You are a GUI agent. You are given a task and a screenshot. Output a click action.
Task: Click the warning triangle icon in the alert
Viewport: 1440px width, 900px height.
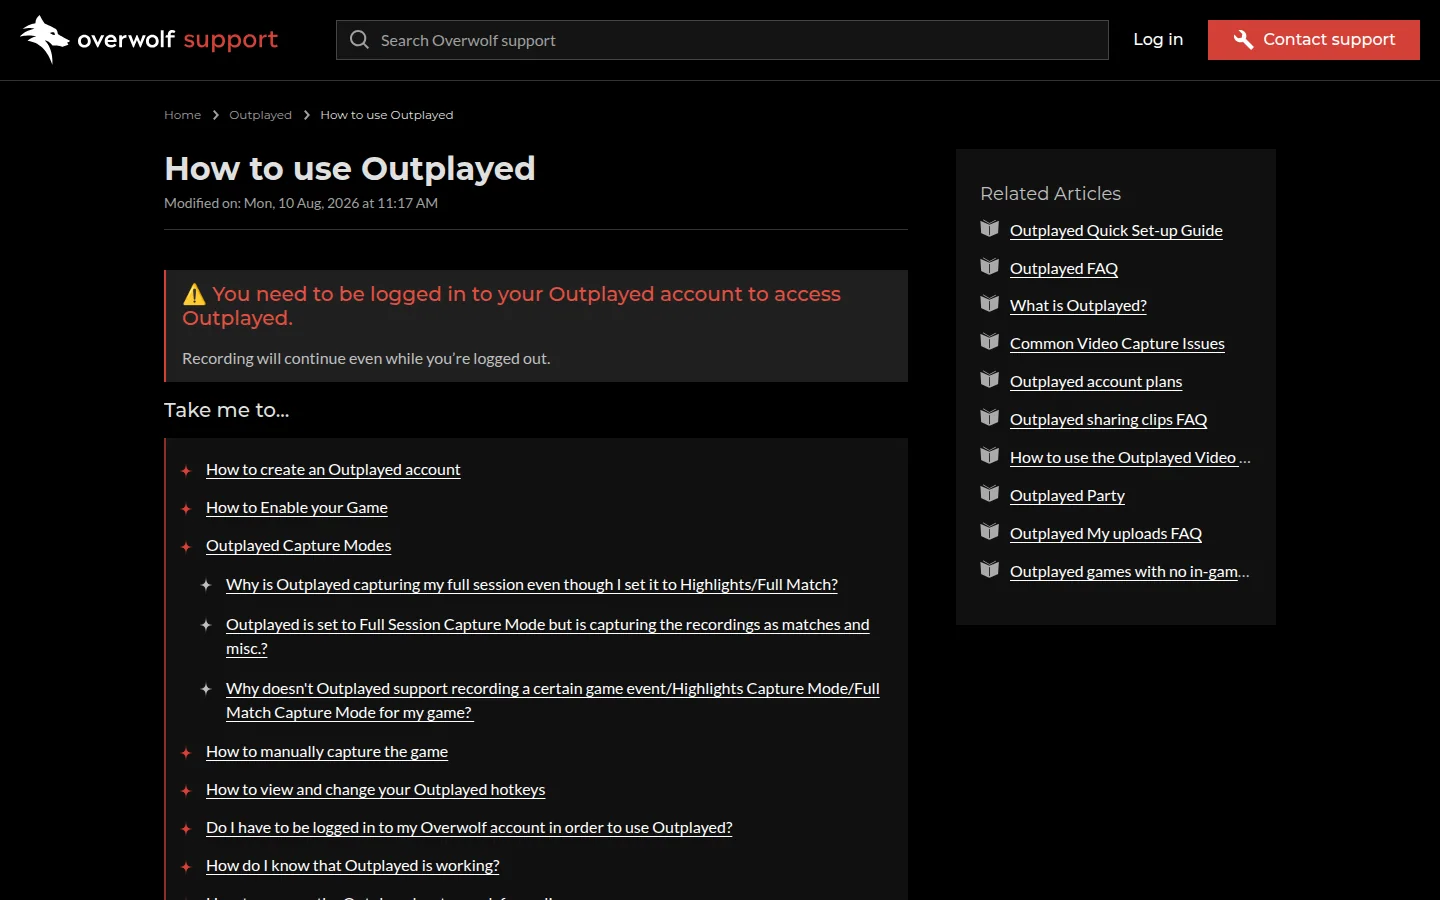tap(194, 294)
